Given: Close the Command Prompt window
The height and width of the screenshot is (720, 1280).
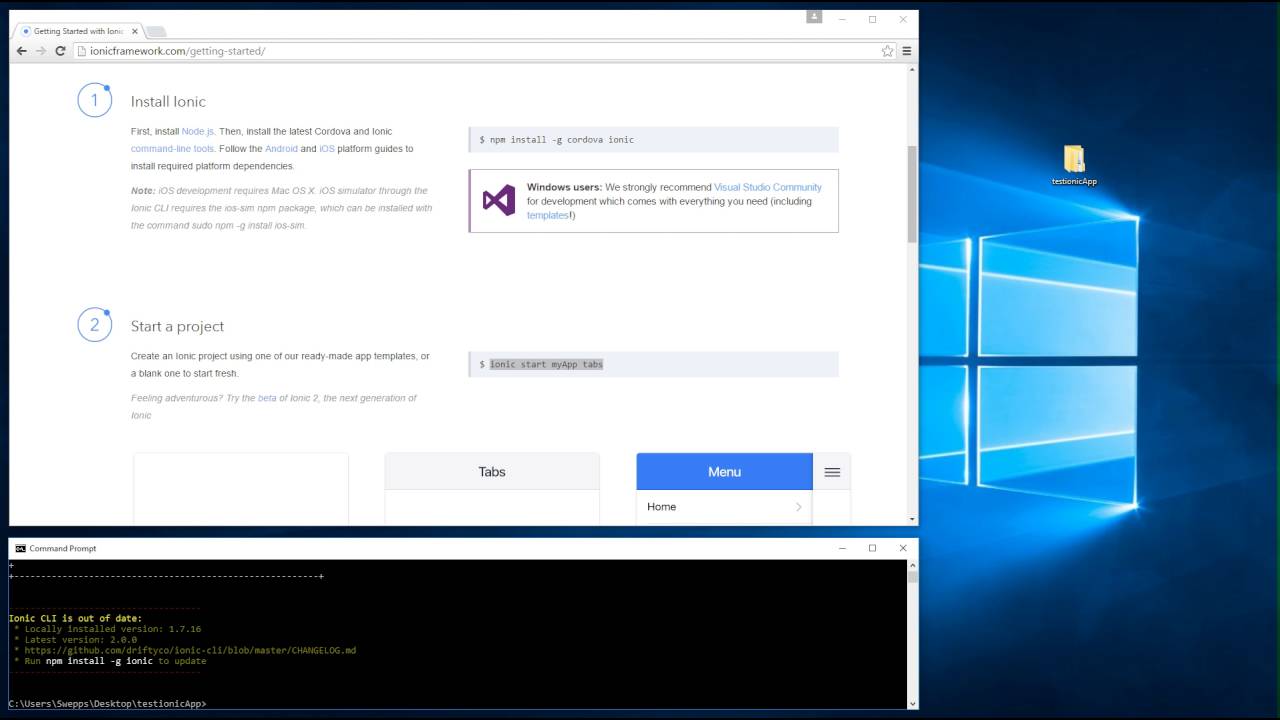Looking at the screenshot, I should click(903, 548).
